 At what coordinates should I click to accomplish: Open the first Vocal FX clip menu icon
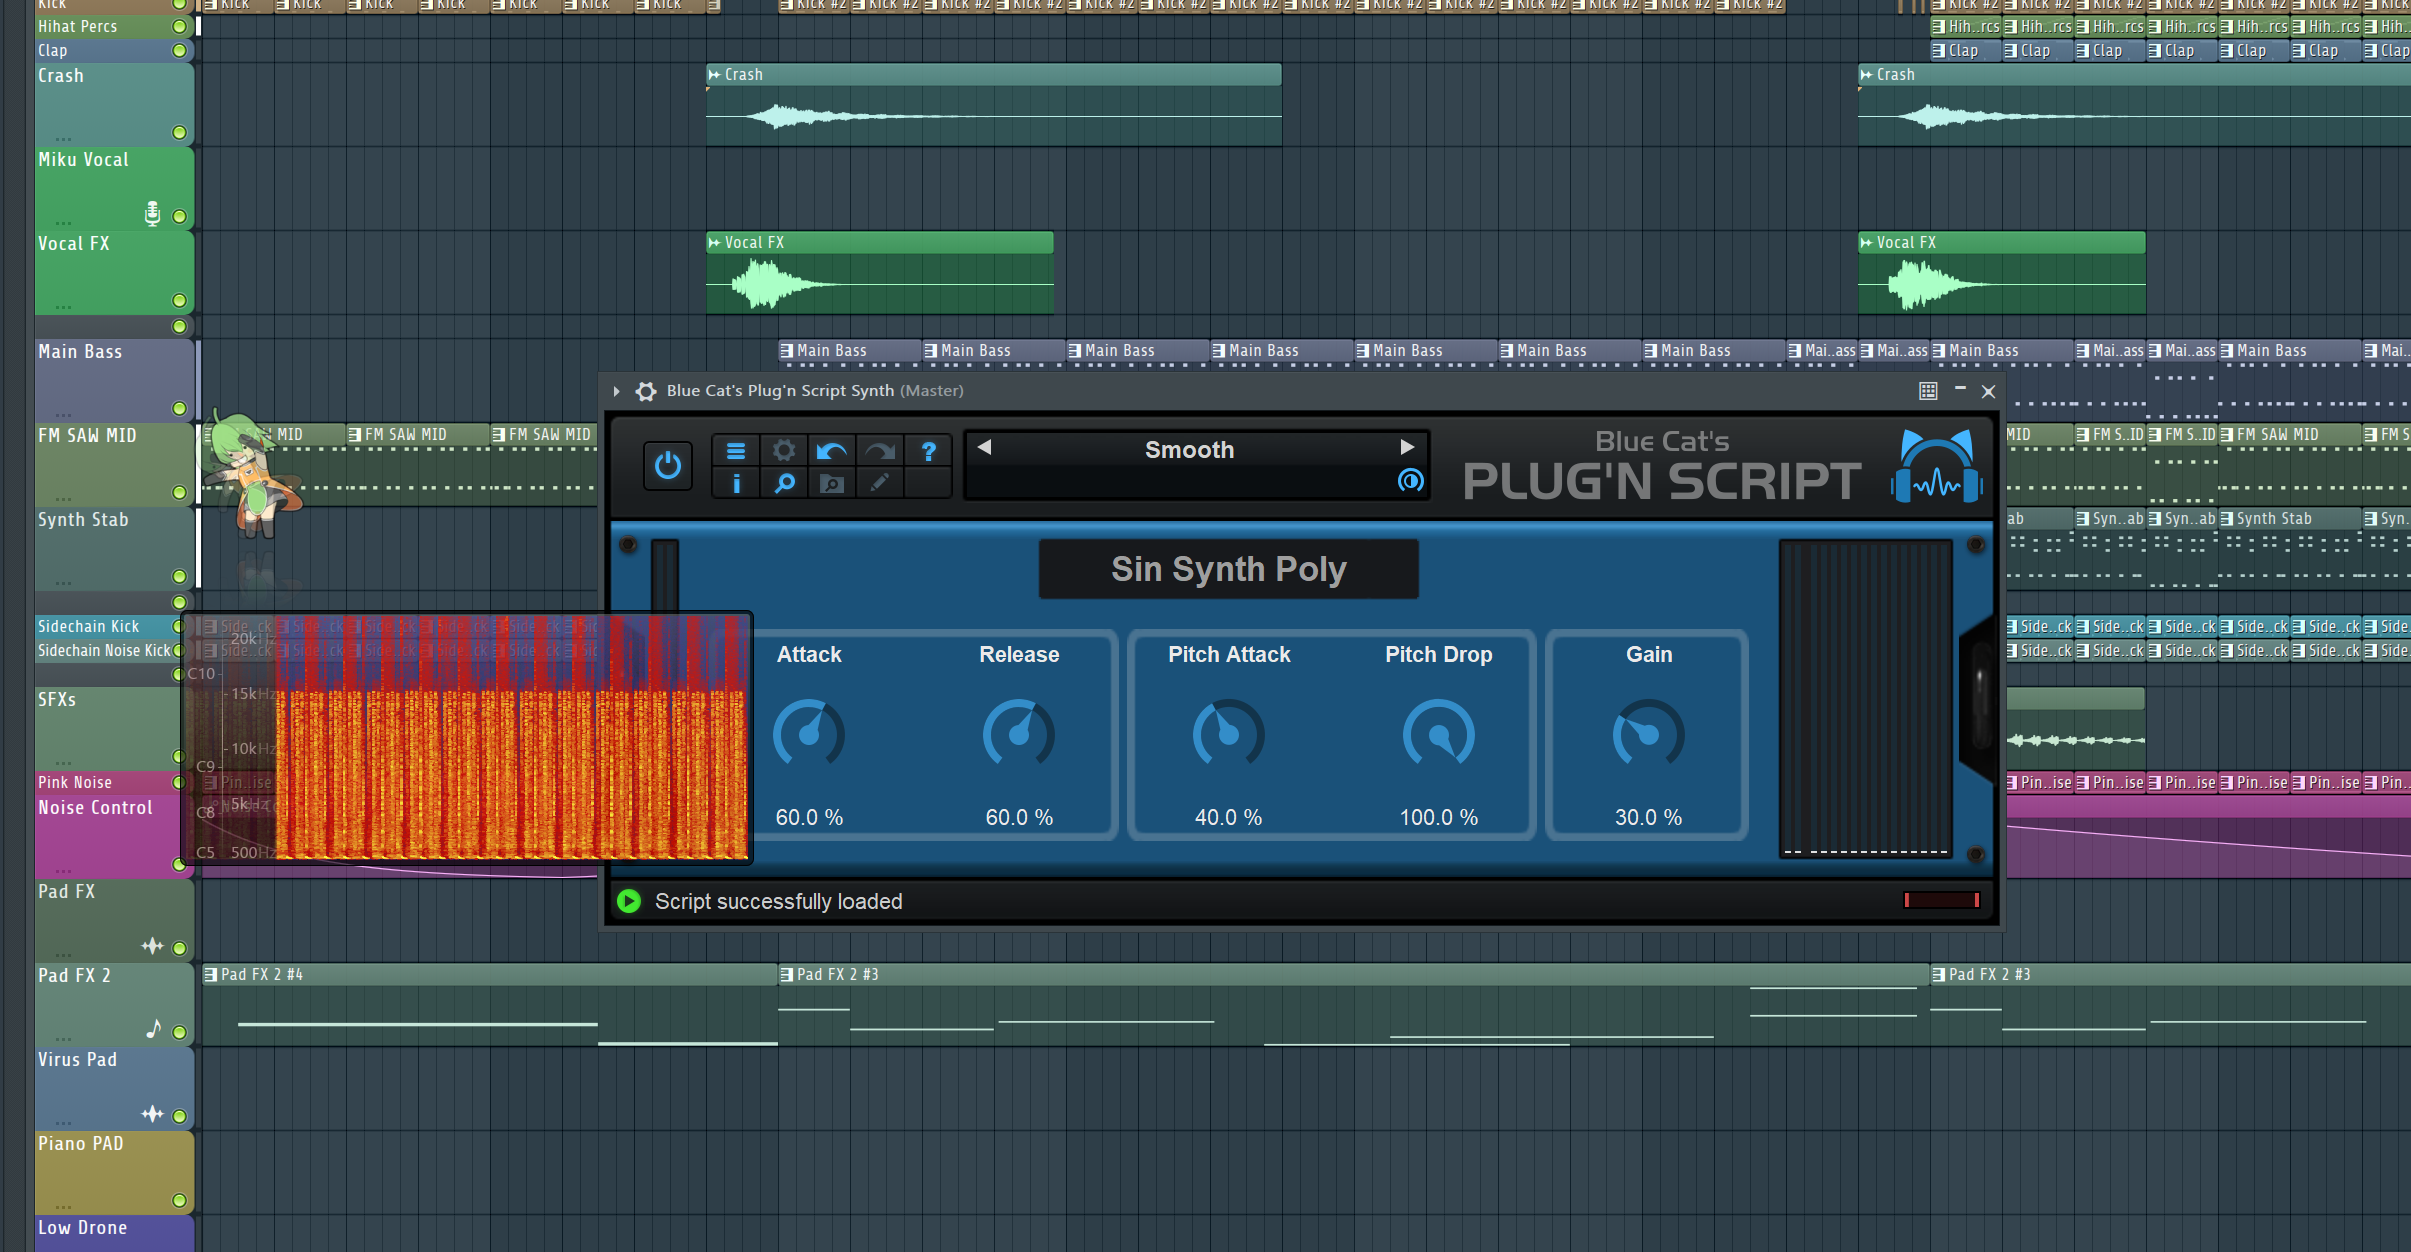(714, 243)
